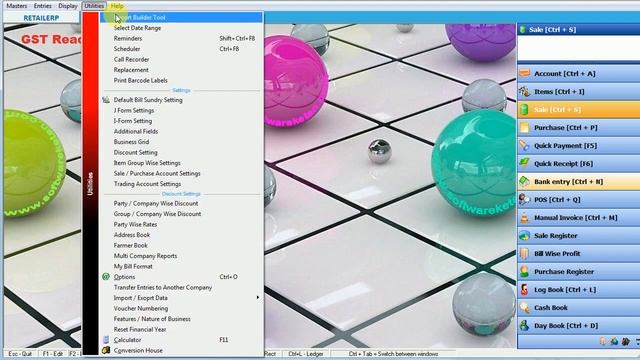Click the Bank entry icon
This screenshot has height=360, width=640.
524,181
